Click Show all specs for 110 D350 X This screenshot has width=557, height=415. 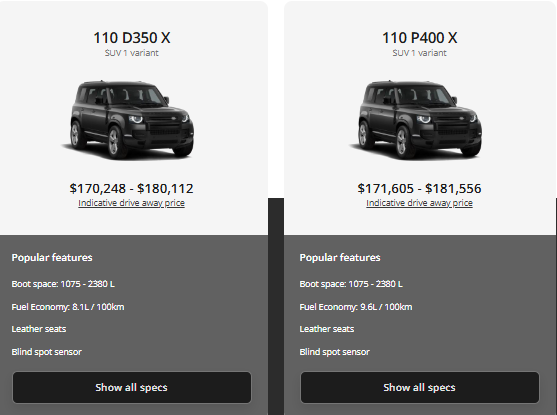tap(132, 387)
